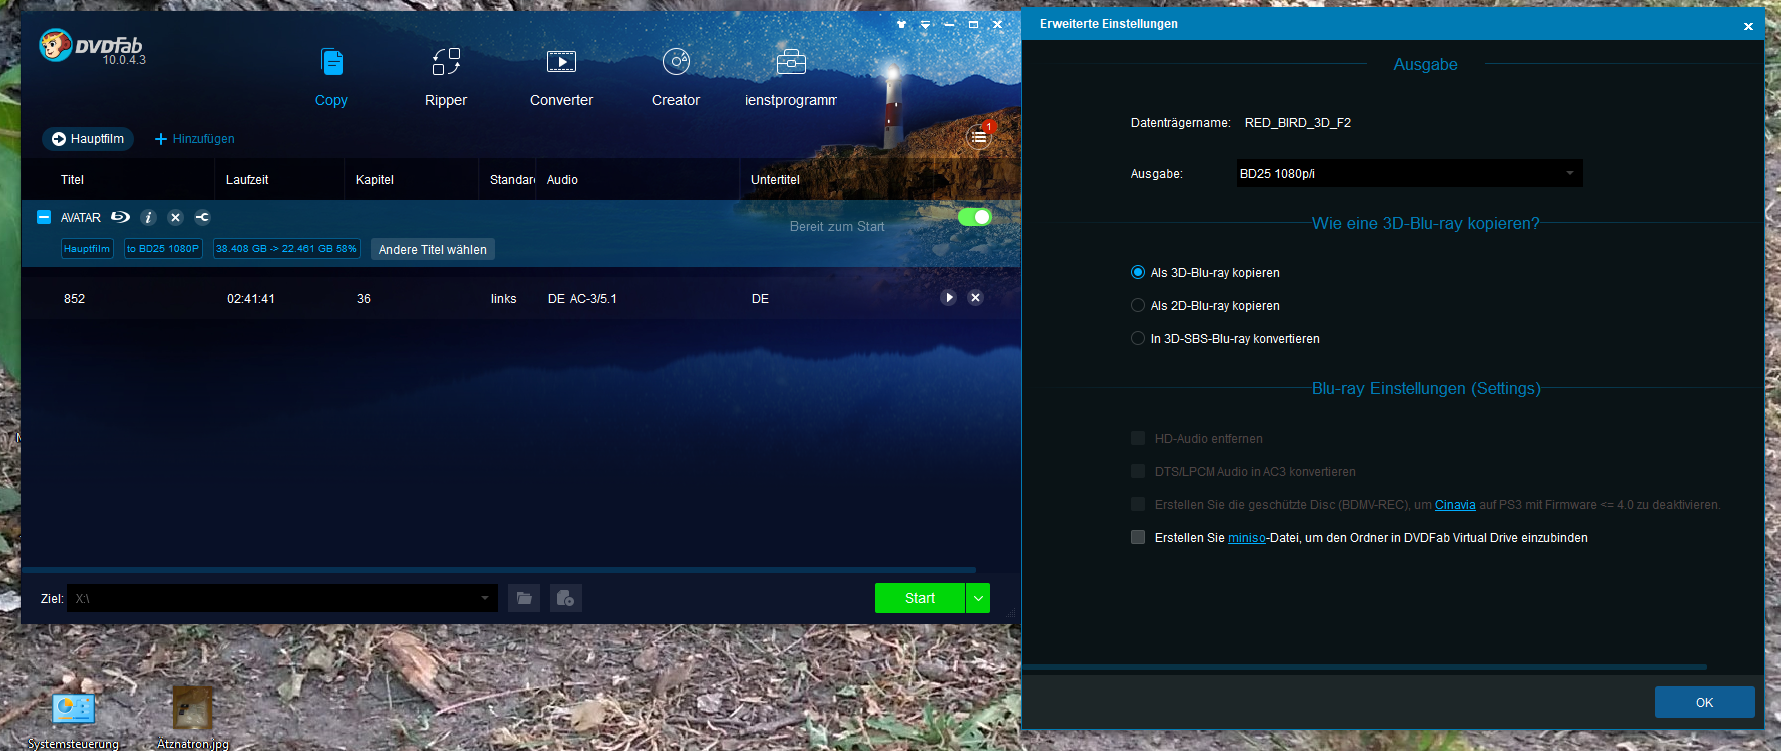Open Systemsteuerung desktop shortcut
1781x751 pixels.
tap(73, 720)
